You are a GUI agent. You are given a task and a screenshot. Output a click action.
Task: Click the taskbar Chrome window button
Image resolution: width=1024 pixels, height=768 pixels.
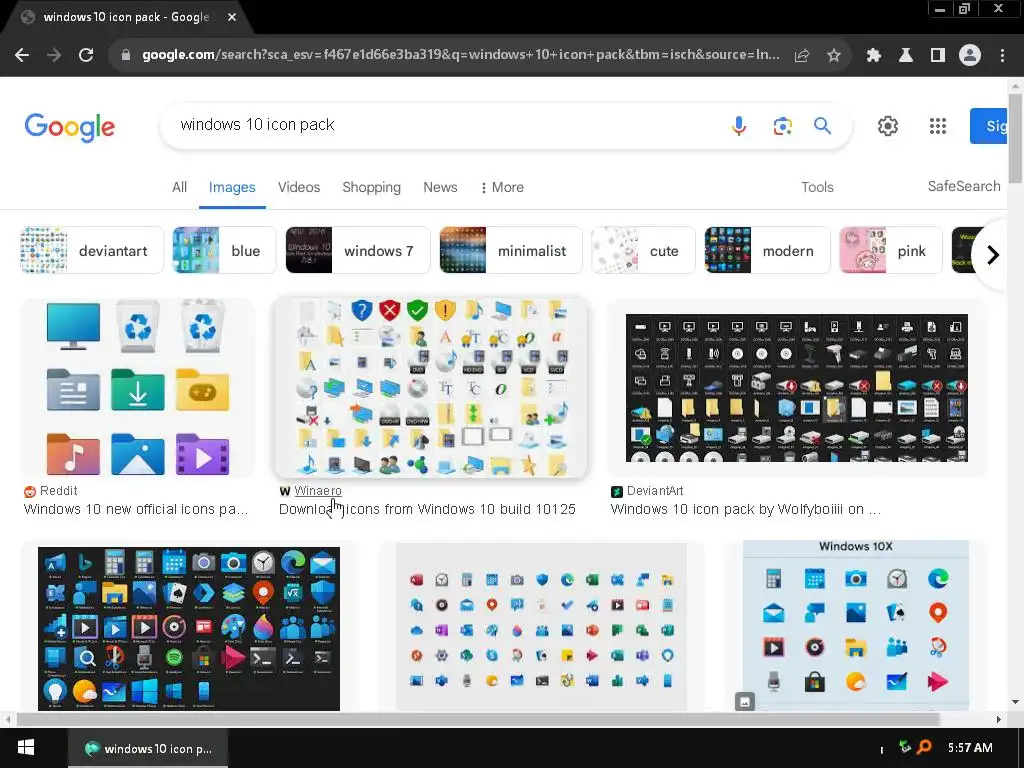pyautogui.click(x=148, y=748)
